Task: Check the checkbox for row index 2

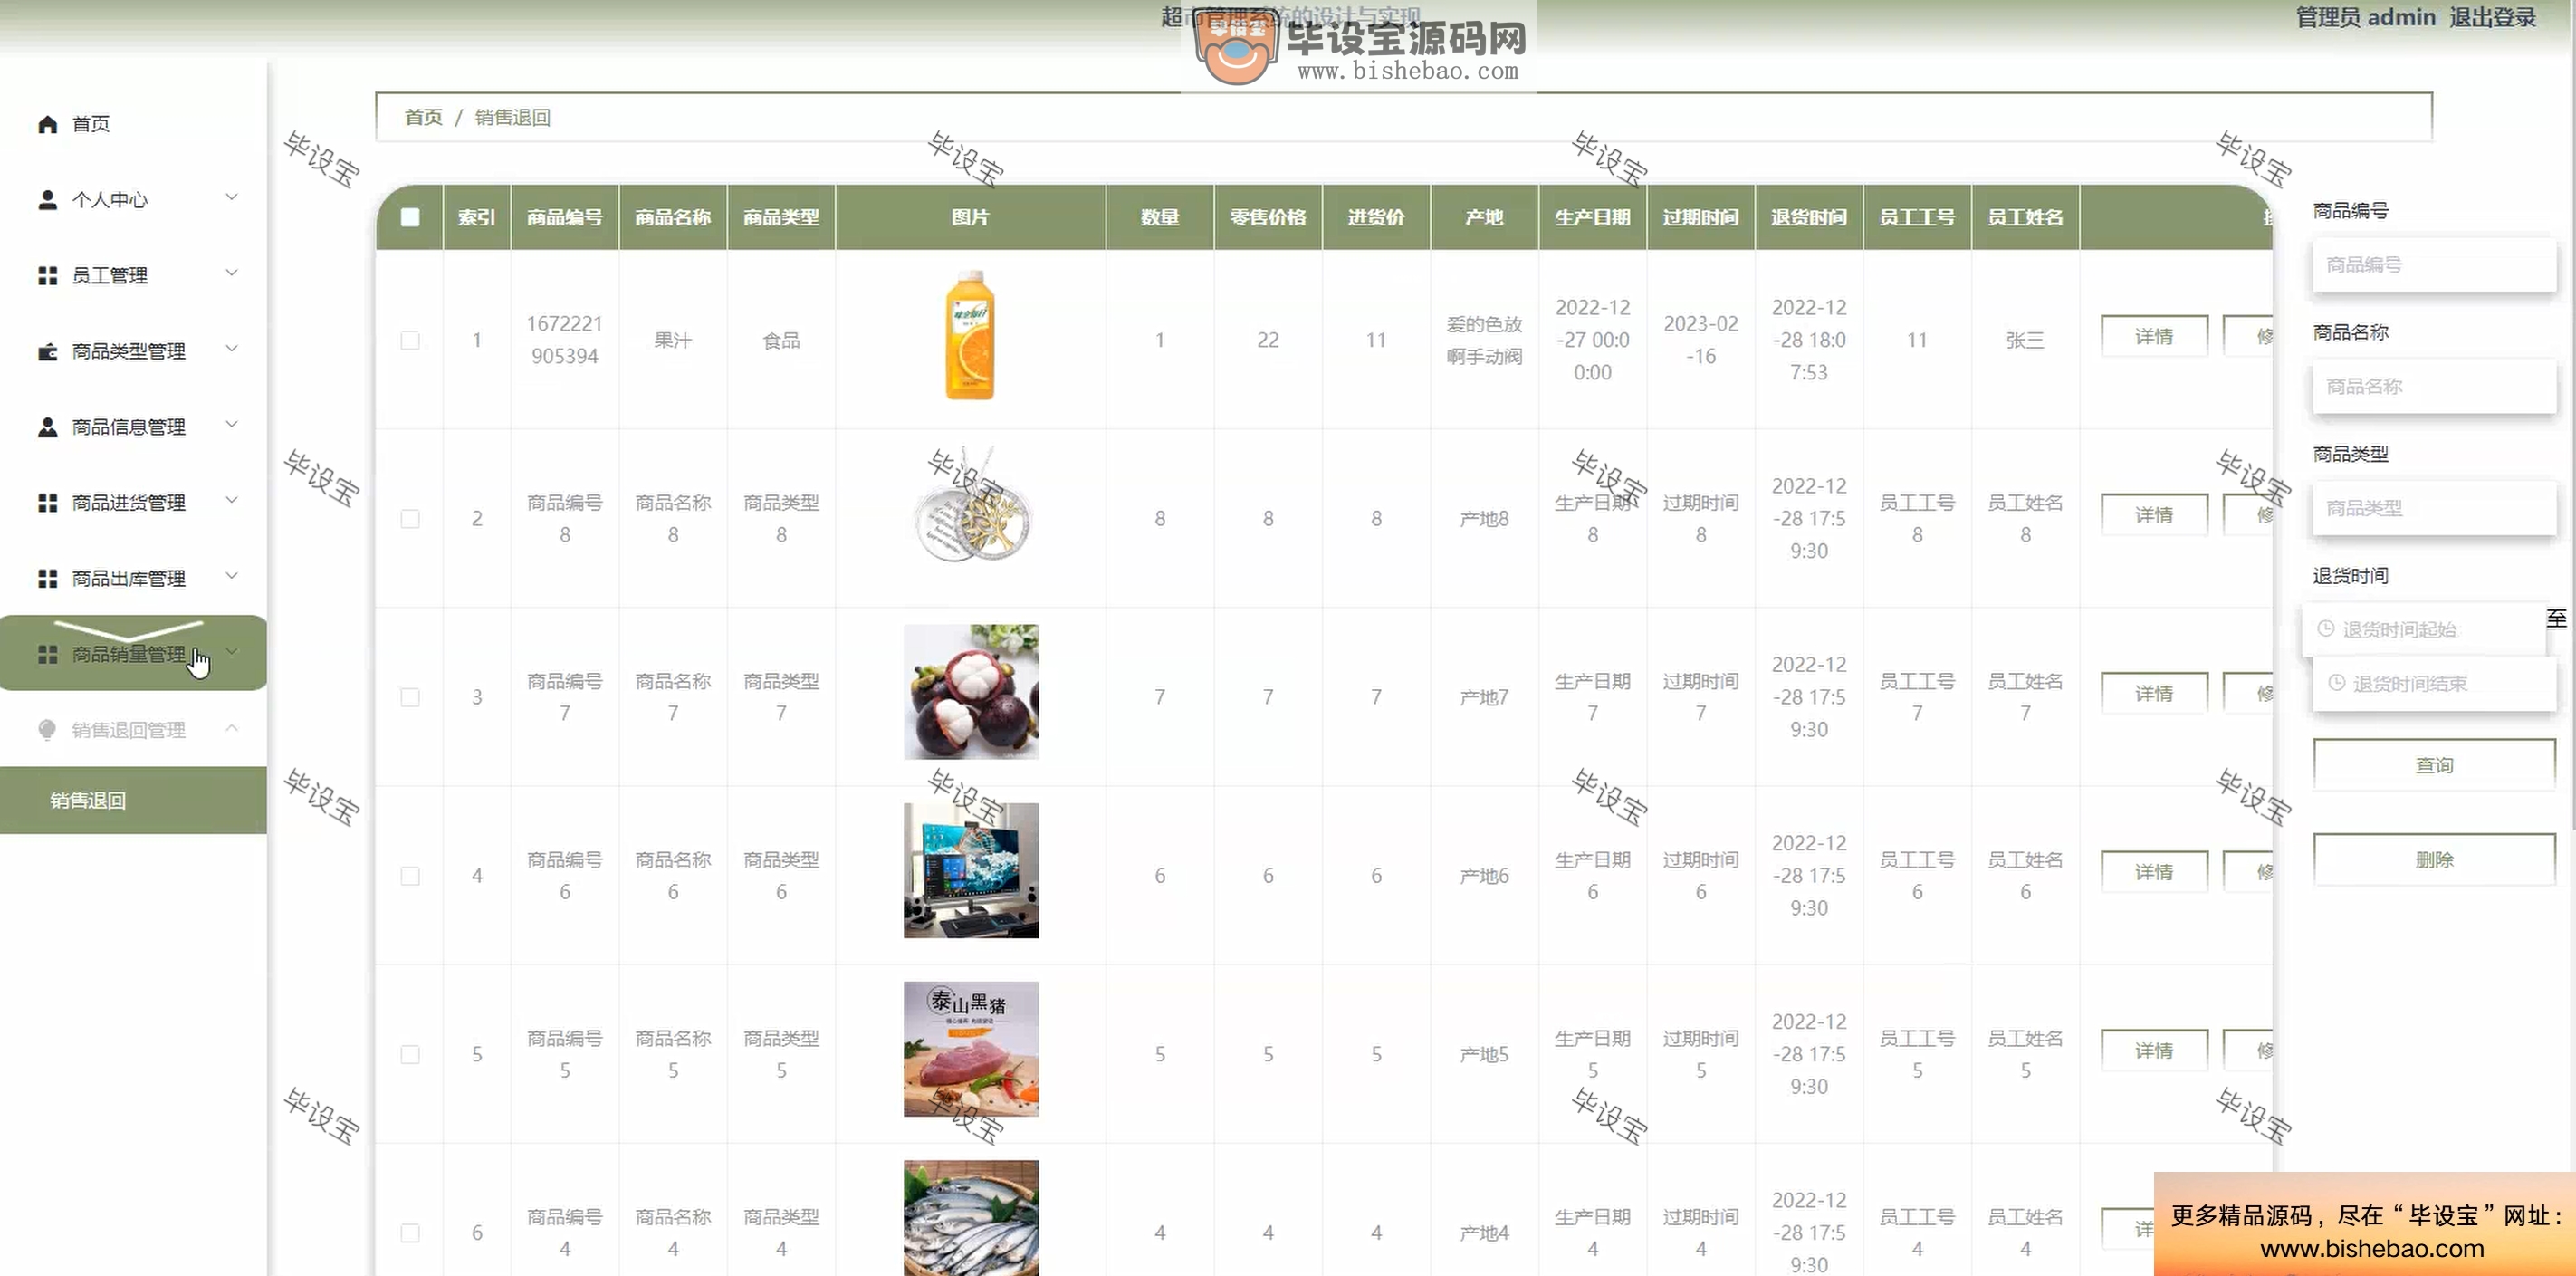Action: coord(410,519)
